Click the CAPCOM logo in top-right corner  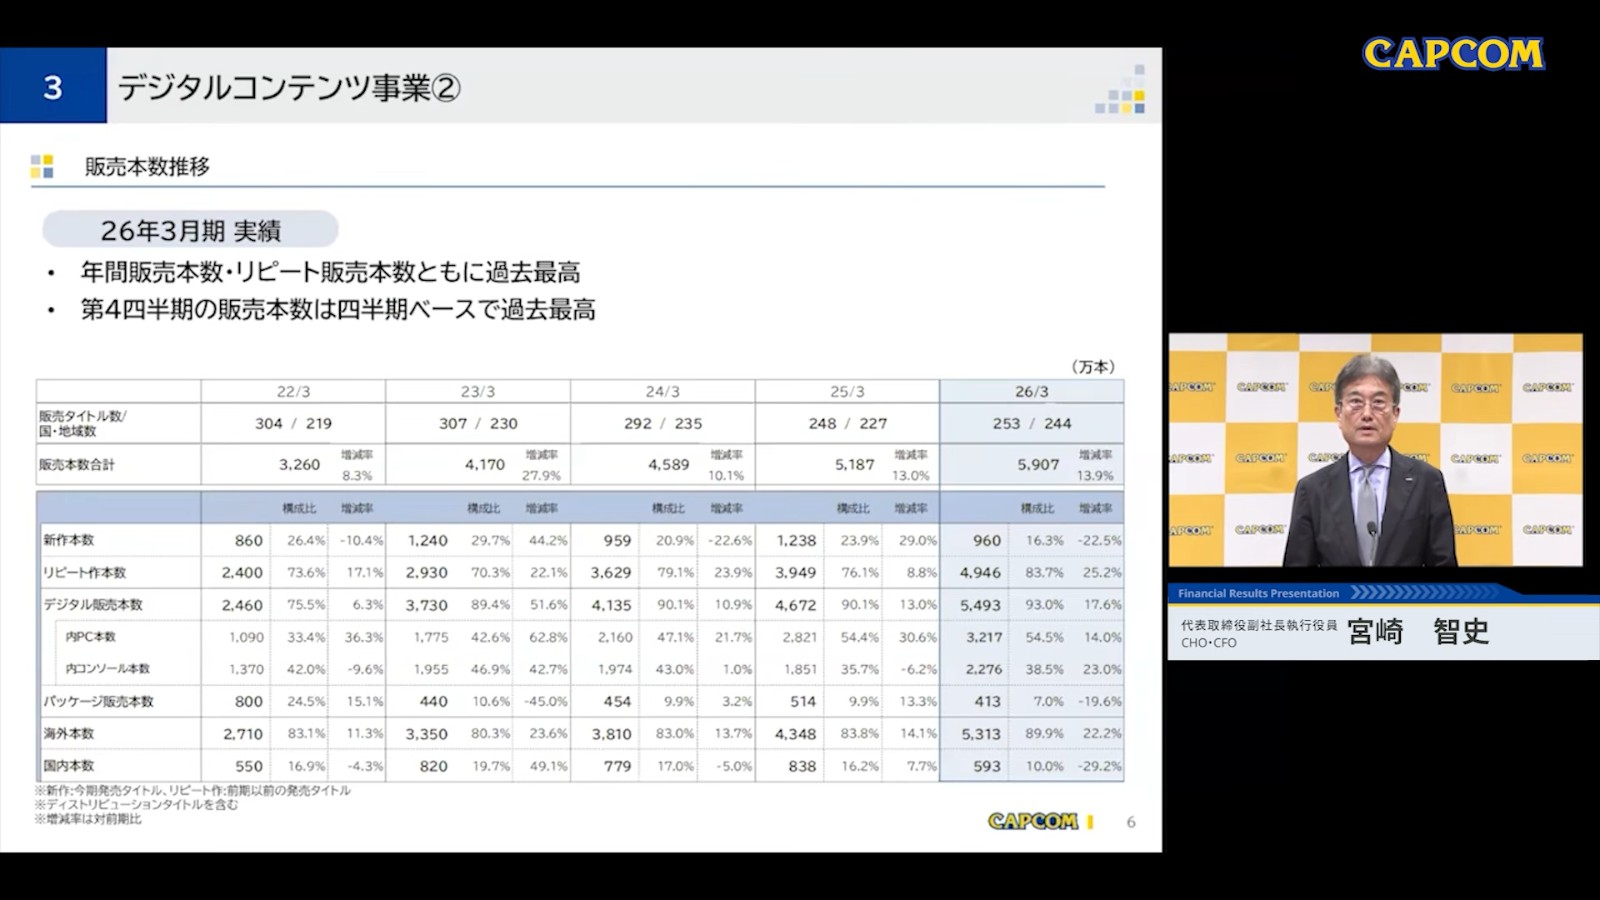pos(1453,54)
